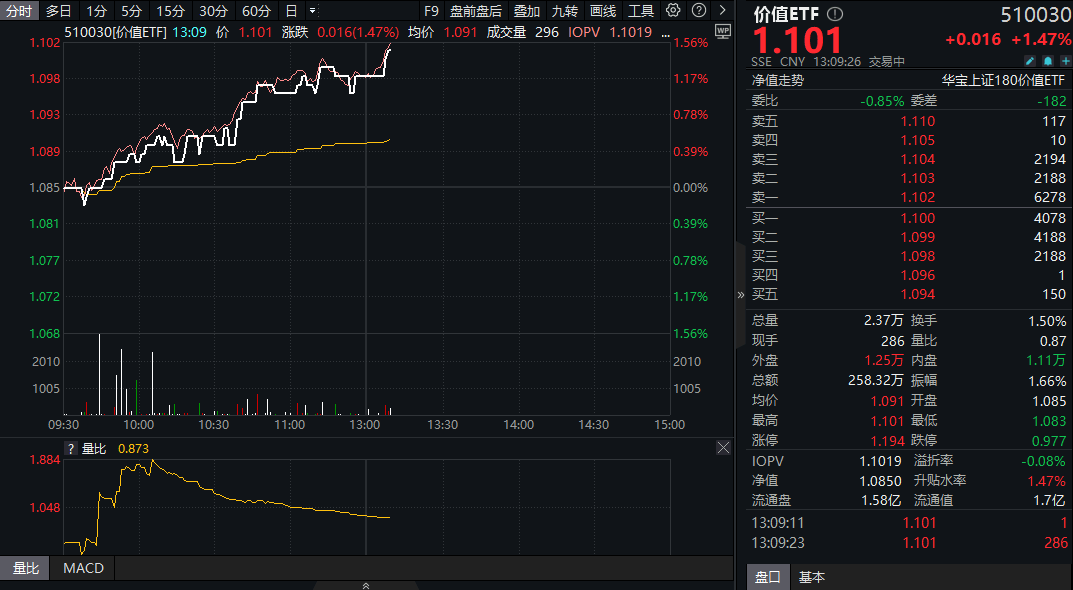Toggle the 九转 indicator on chart
This screenshot has width=1073, height=590.
pyautogui.click(x=564, y=11)
